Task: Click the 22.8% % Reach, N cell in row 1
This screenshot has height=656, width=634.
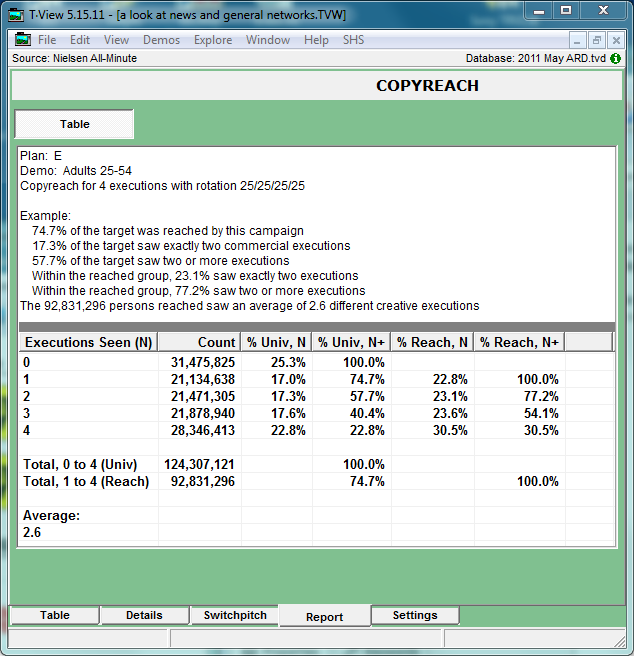Action: (432, 379)
